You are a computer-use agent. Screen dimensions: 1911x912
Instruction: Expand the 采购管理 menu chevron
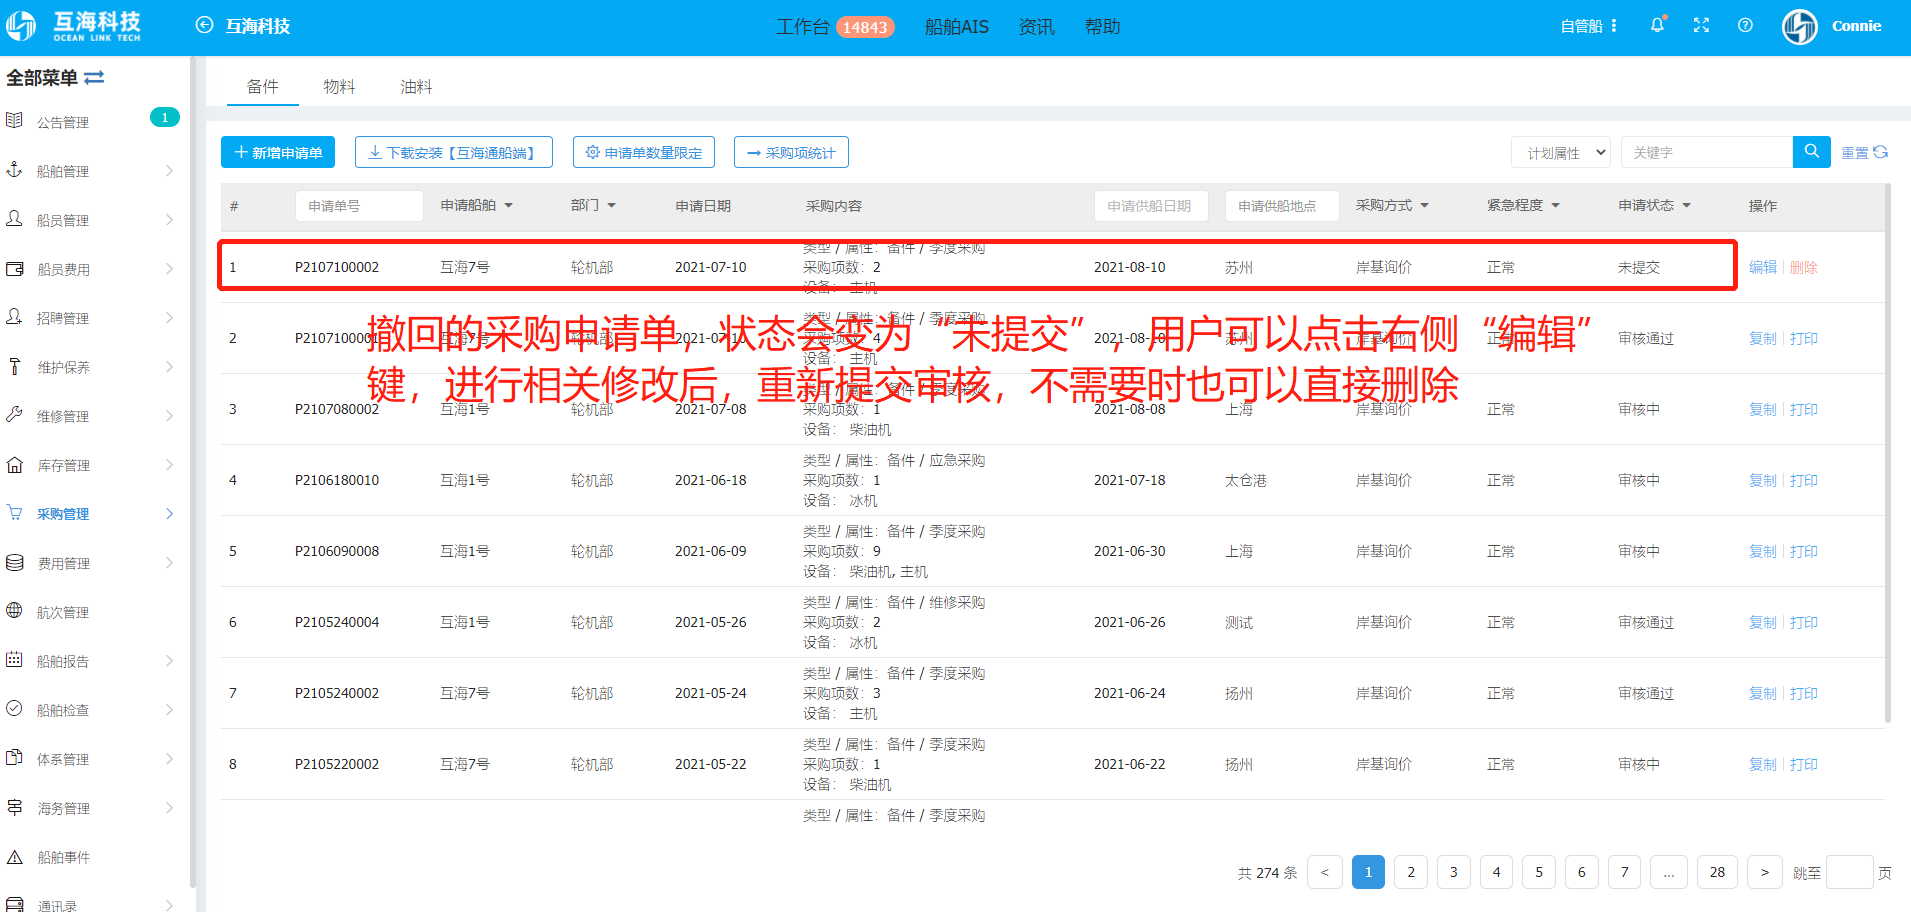pyautogui.click(x=169, y=514)
